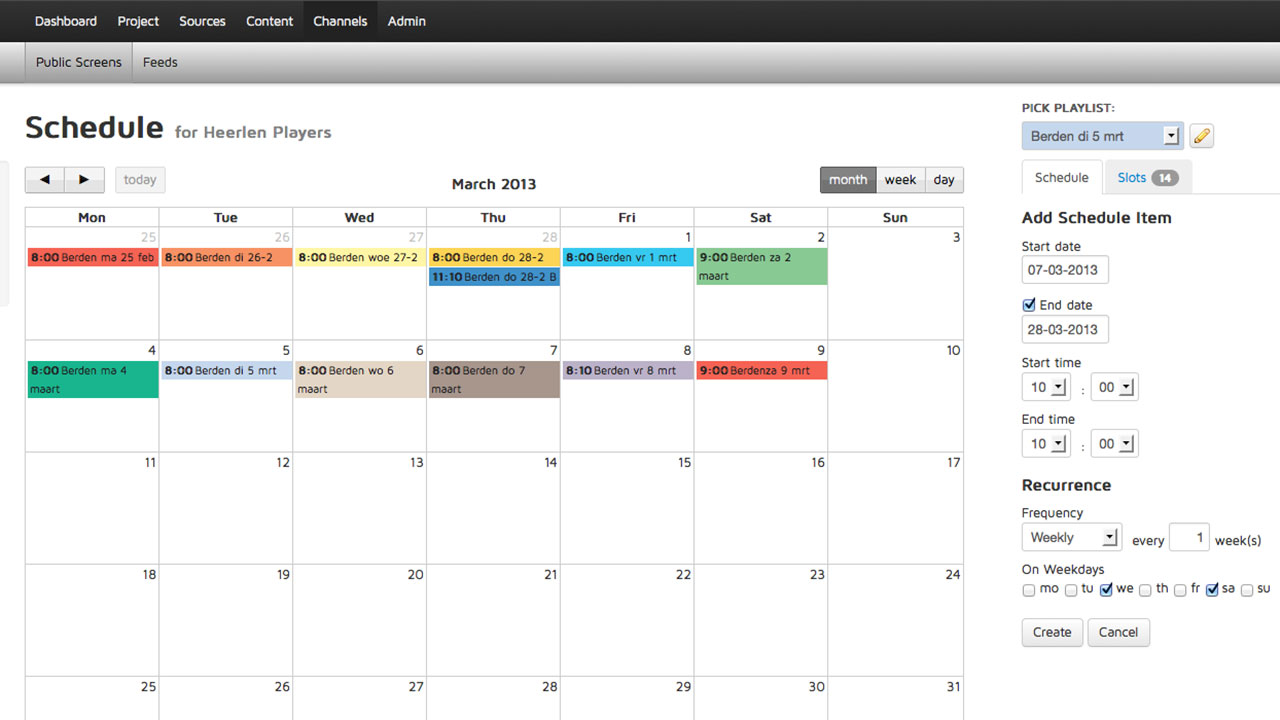Open the Sources menu in top navigation

(x=202, y=21)
